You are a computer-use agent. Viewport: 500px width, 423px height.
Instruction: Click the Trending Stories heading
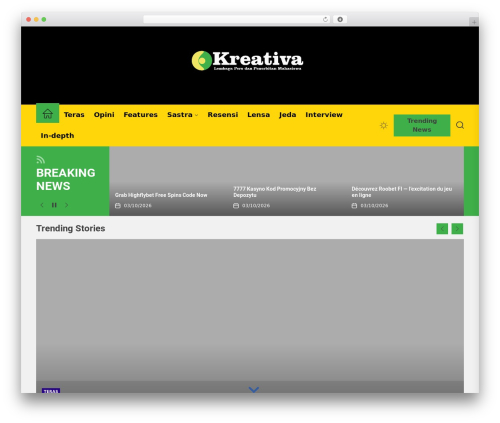click(x=71, y=228)
